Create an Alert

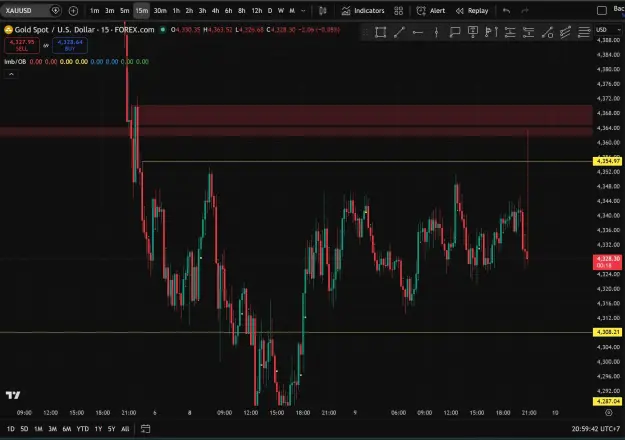pyautogui.click(x=431, y=11)
